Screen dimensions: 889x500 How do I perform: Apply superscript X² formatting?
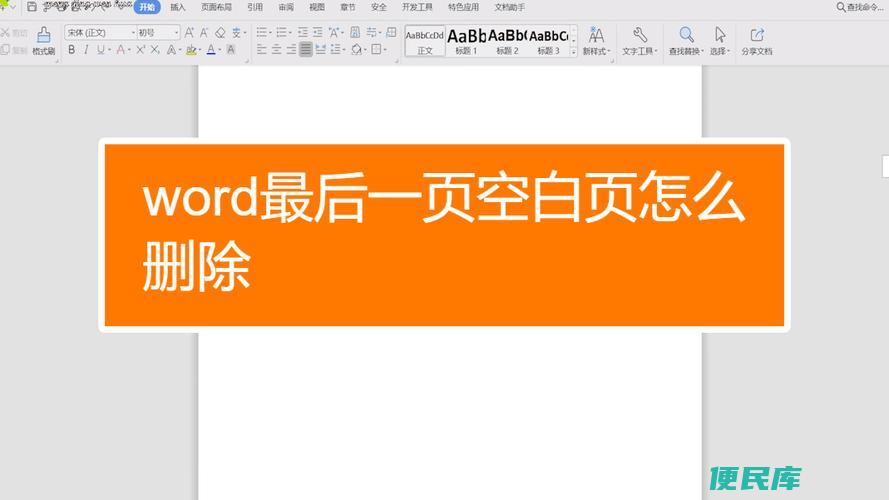point(141,50)
